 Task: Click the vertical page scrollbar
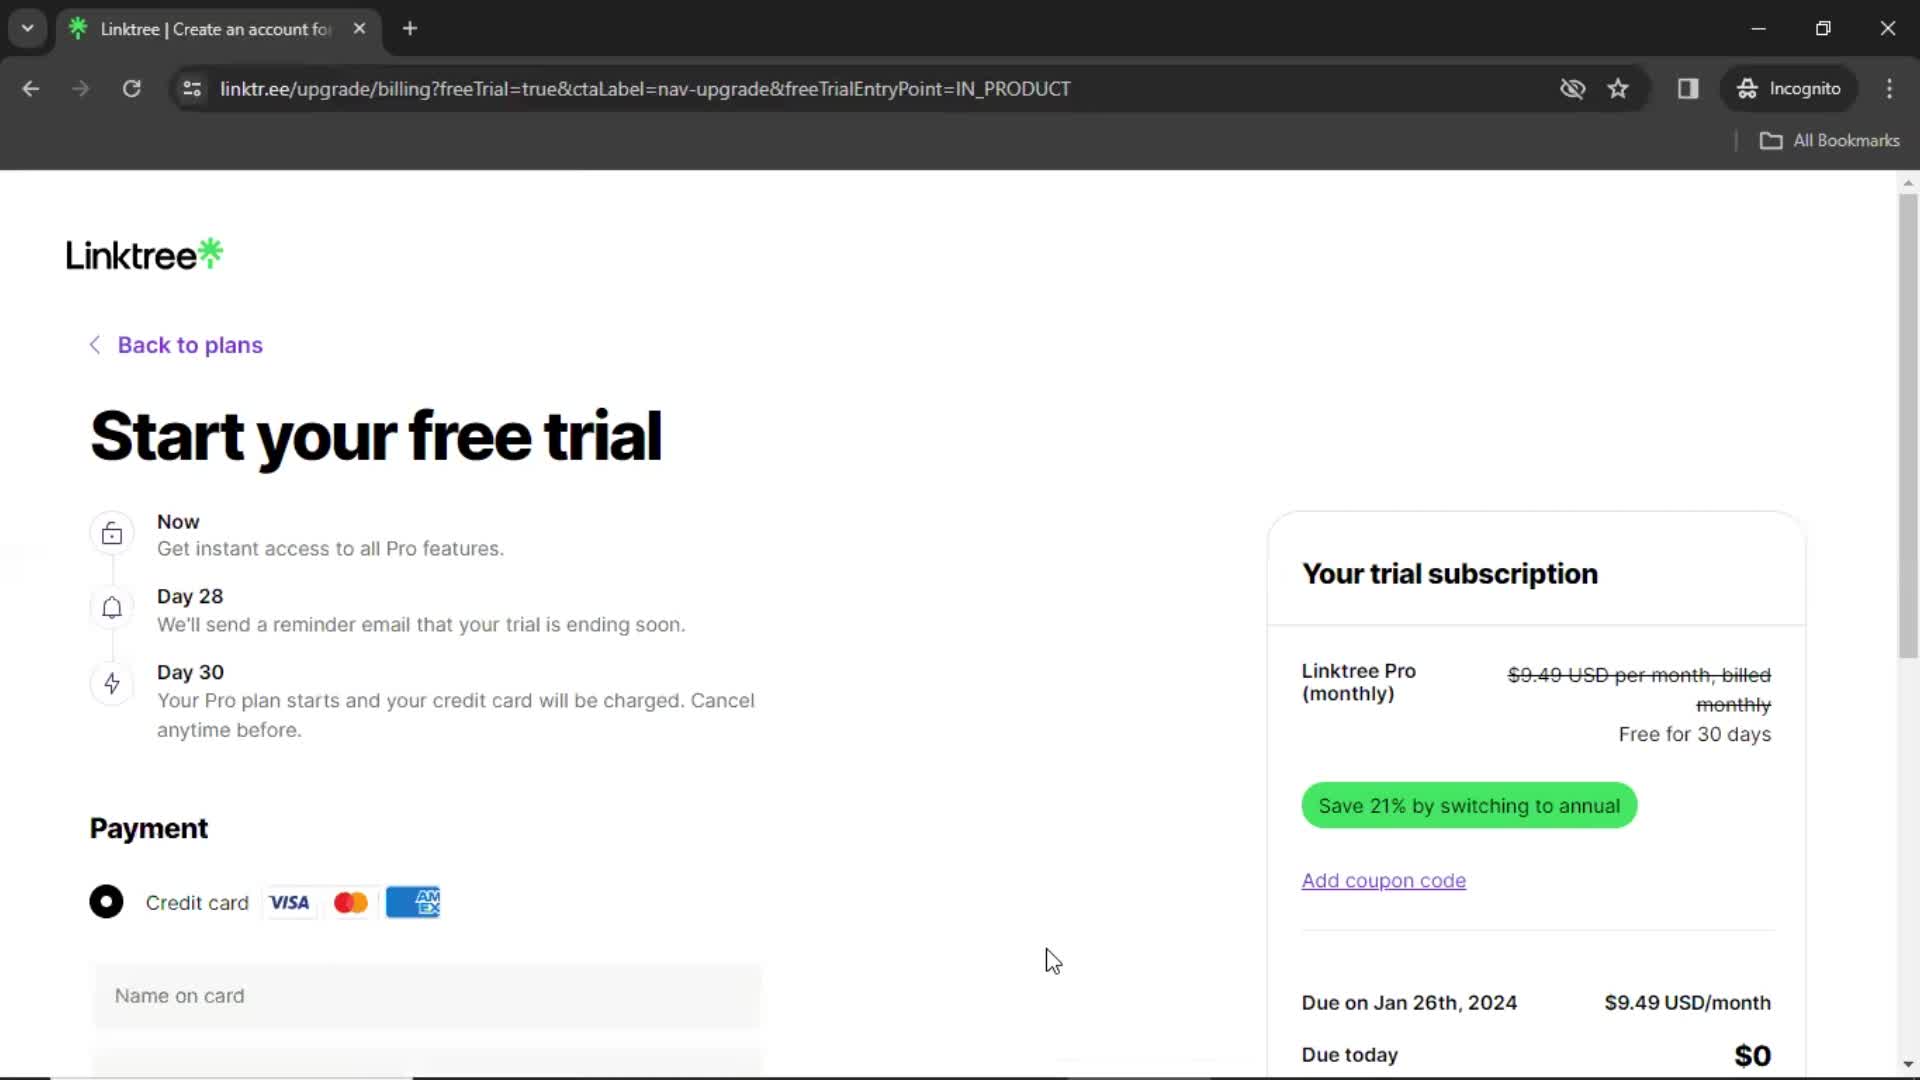coord(1908,425)
